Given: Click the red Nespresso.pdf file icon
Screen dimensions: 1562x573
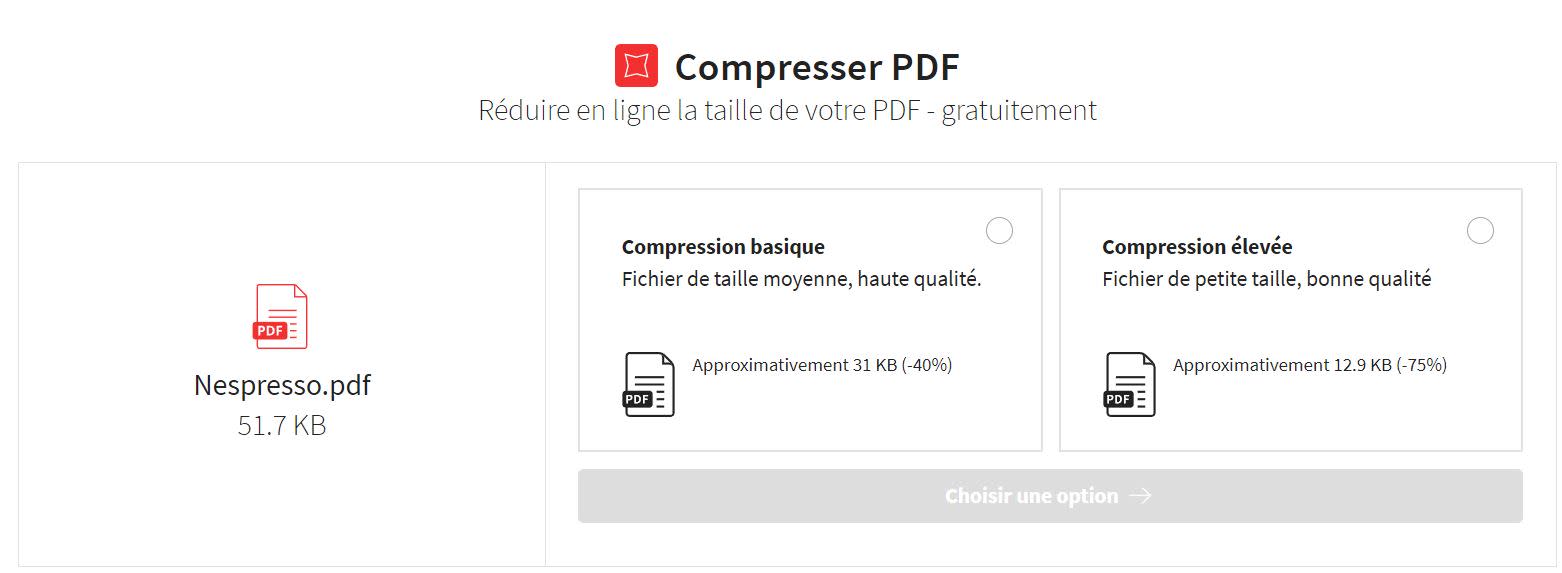Looking at the screenshot, I should [280, 316].
